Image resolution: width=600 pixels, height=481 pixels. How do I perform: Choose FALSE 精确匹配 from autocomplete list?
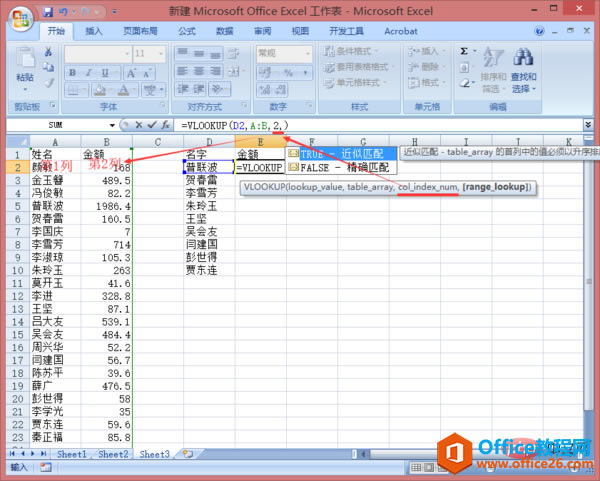(341, 167)
